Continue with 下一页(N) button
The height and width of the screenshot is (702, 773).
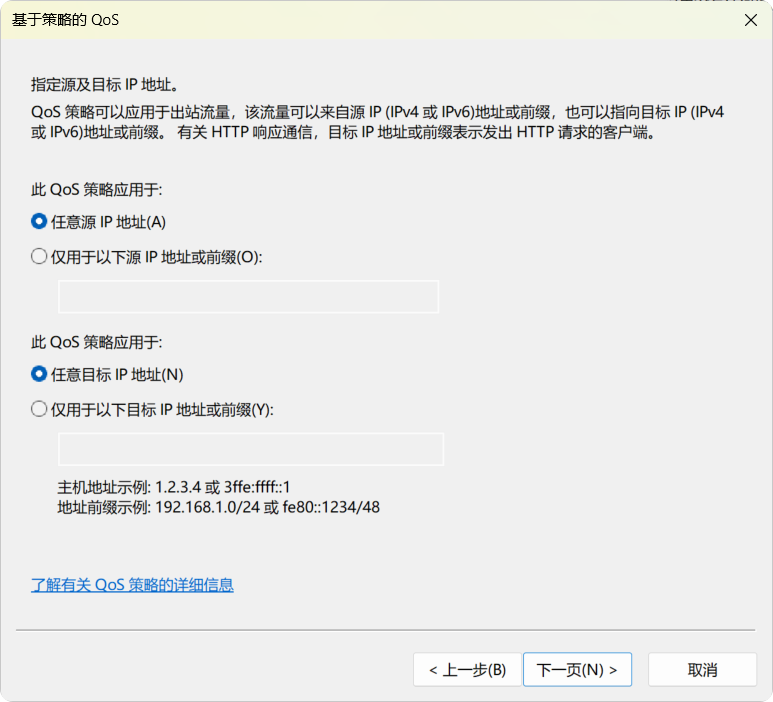pyautogui.click(x=577, y=669)
